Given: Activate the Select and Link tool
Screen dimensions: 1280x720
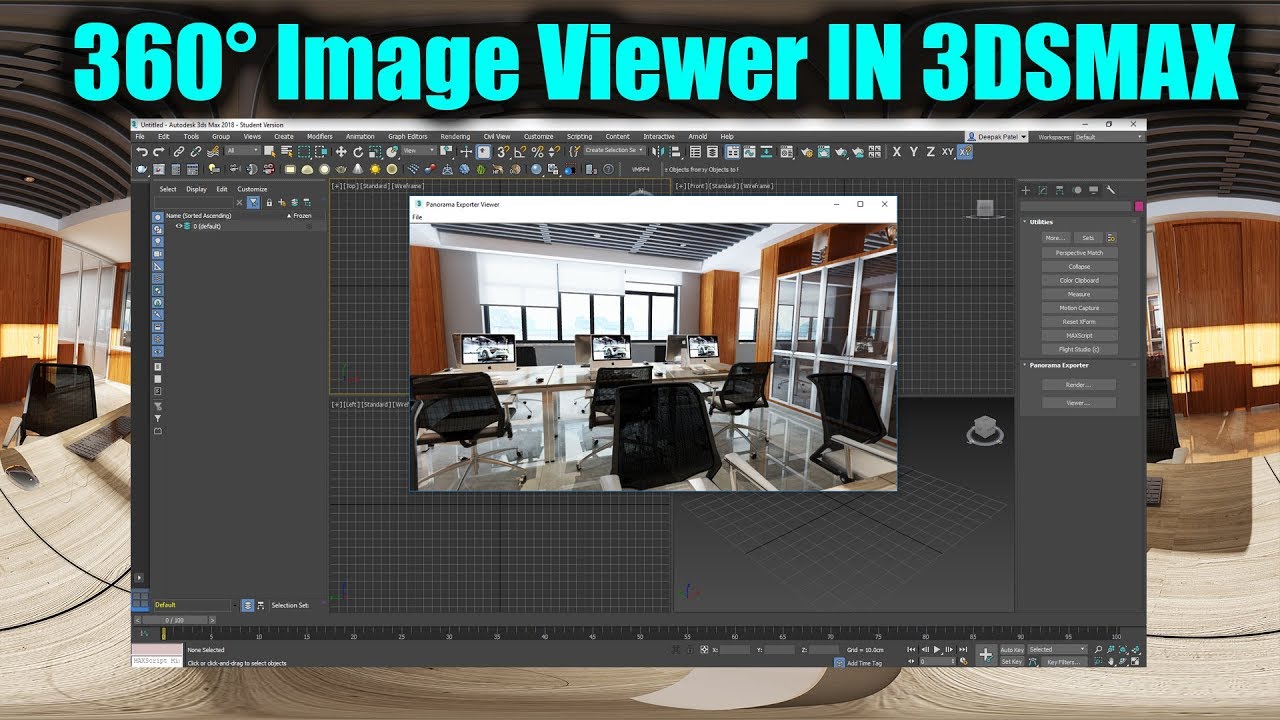Looking at the screenshot, I should tap(179, 151).
